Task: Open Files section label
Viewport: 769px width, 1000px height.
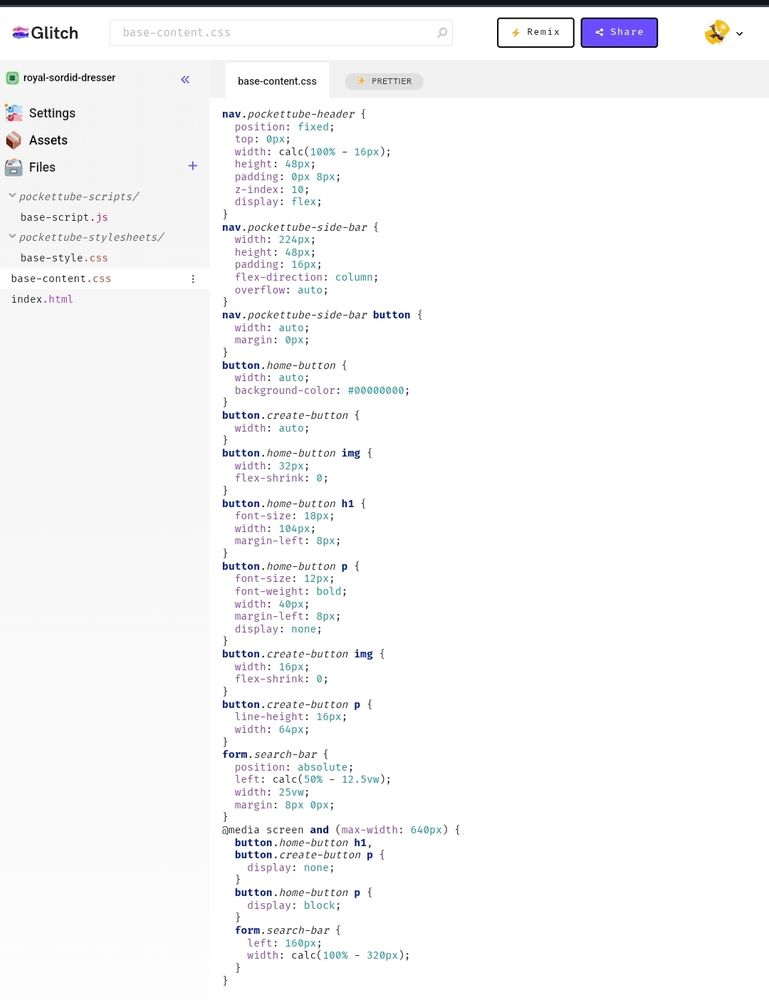Action: [x=42, y=167]
